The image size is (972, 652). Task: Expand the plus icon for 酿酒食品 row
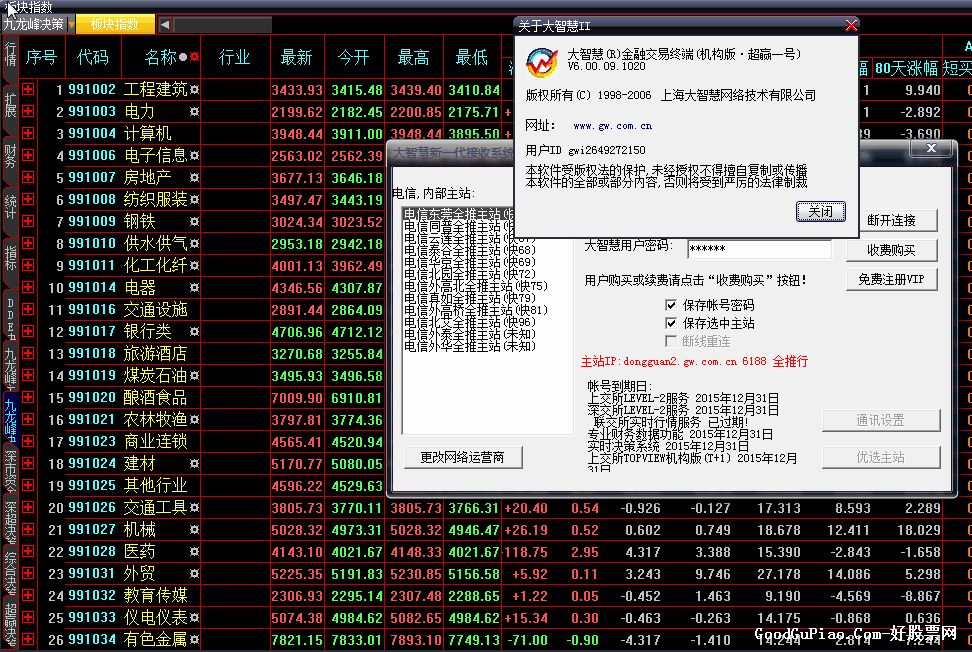pos(28,397)
